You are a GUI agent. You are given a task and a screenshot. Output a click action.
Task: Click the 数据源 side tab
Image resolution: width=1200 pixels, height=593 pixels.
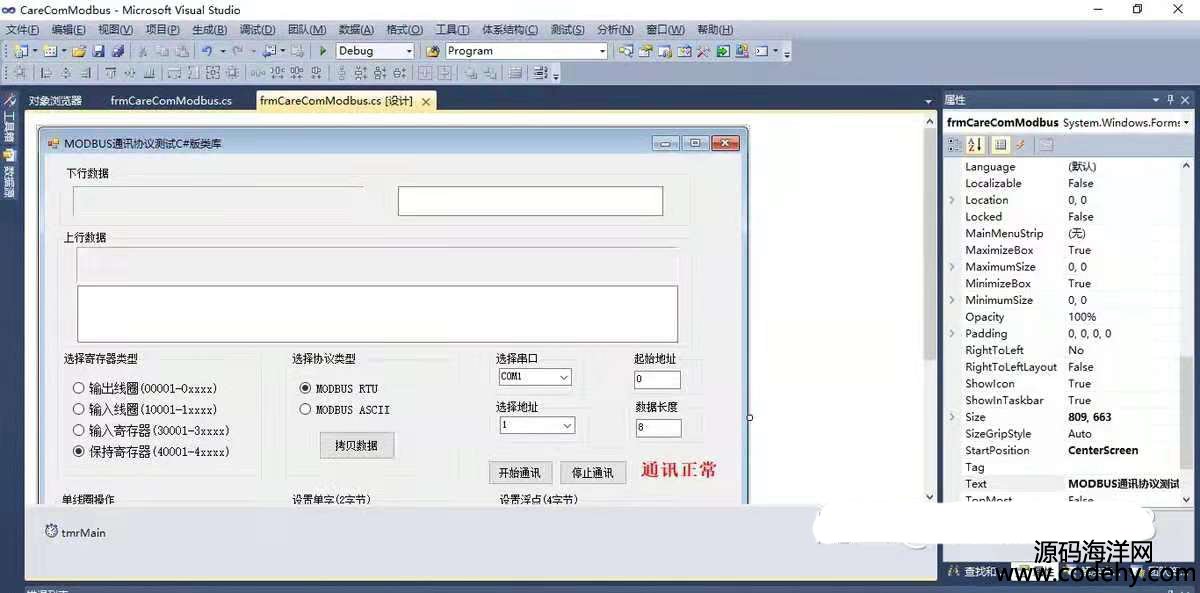(9, 176)
